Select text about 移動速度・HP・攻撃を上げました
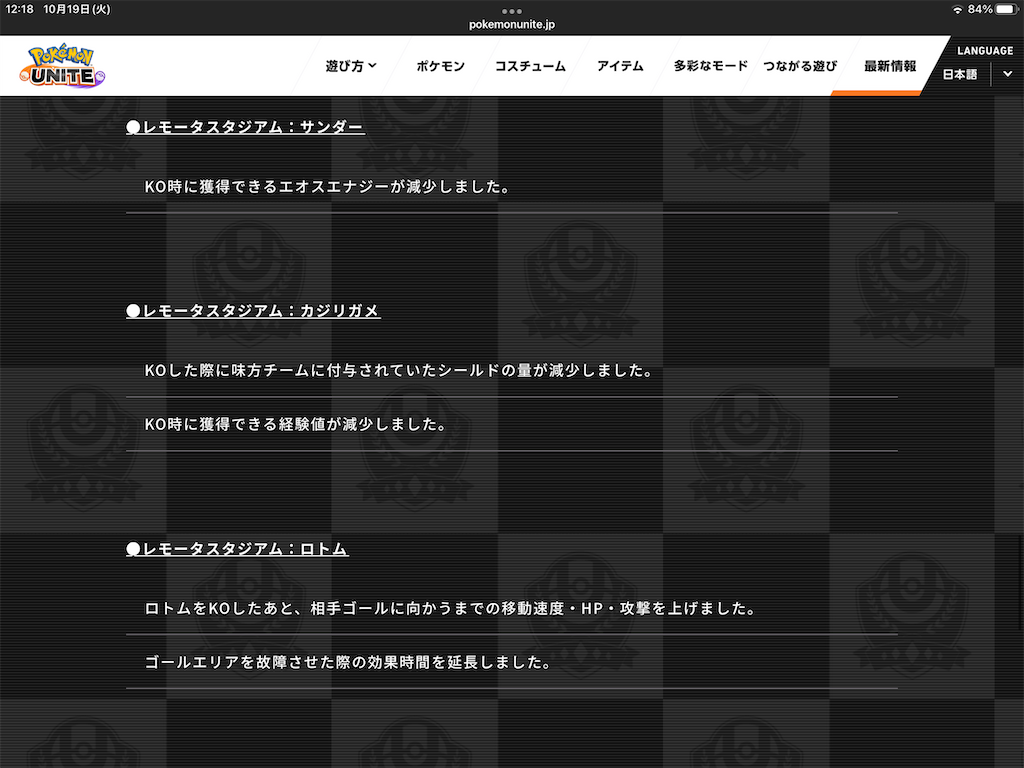The image size is (1024, 768). [450, 609]
